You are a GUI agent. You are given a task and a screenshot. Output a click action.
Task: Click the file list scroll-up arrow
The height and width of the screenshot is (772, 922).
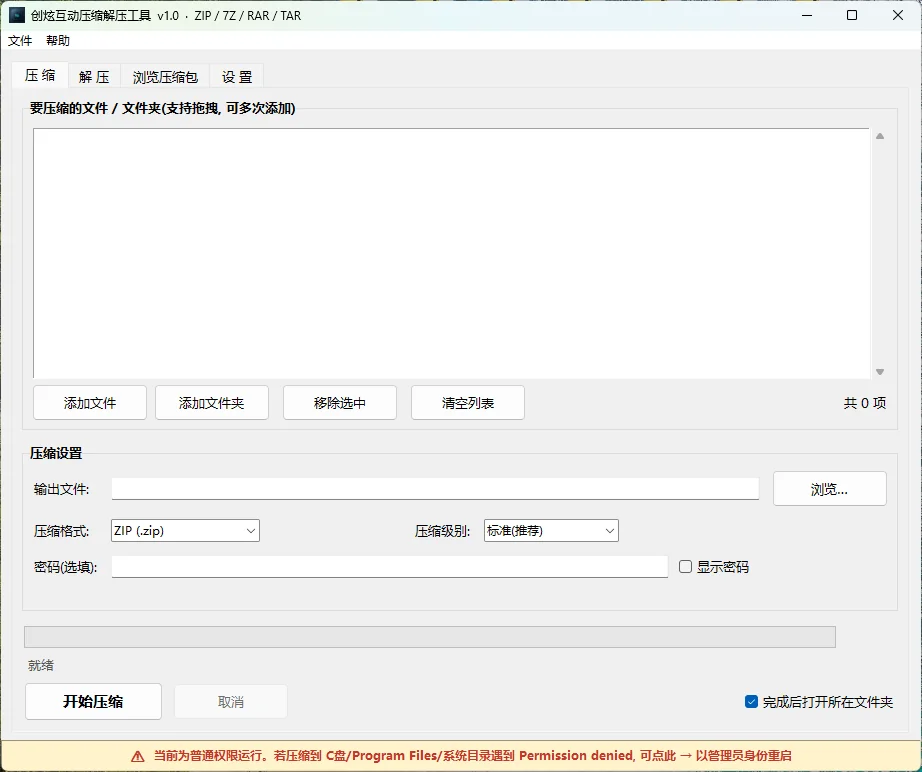[880, 136]
